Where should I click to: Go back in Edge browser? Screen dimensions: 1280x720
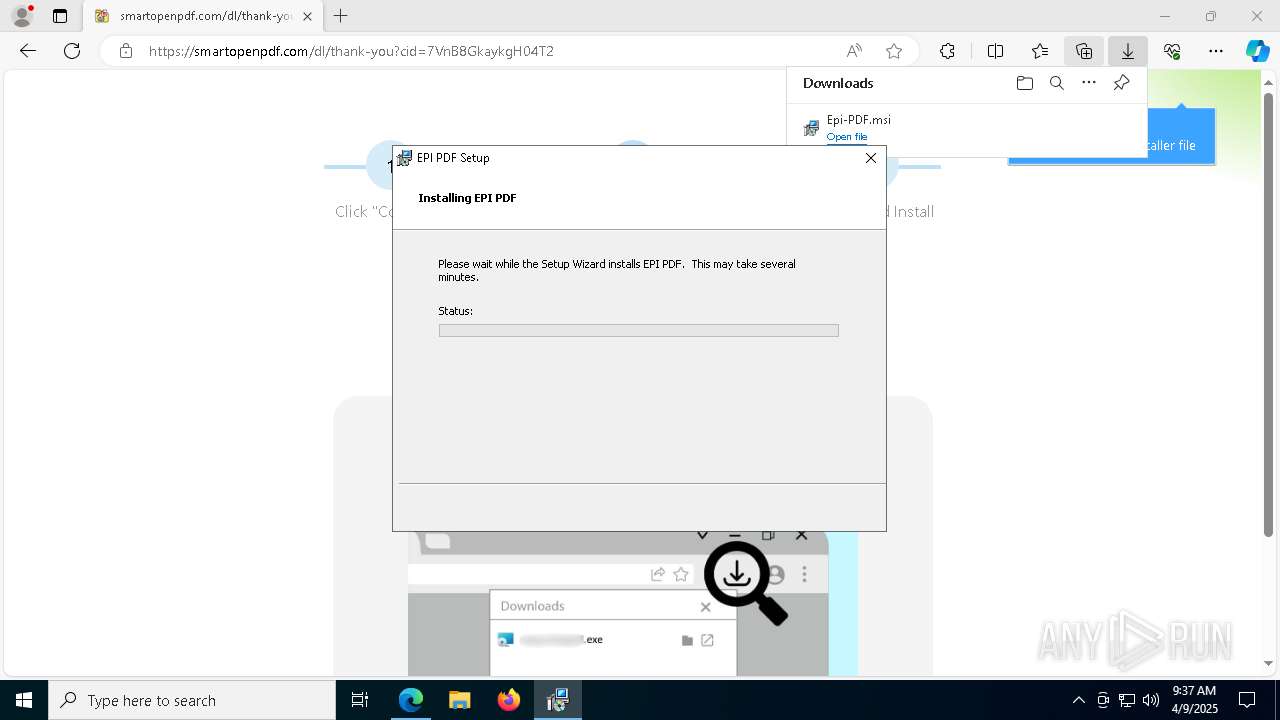[28, 51]
